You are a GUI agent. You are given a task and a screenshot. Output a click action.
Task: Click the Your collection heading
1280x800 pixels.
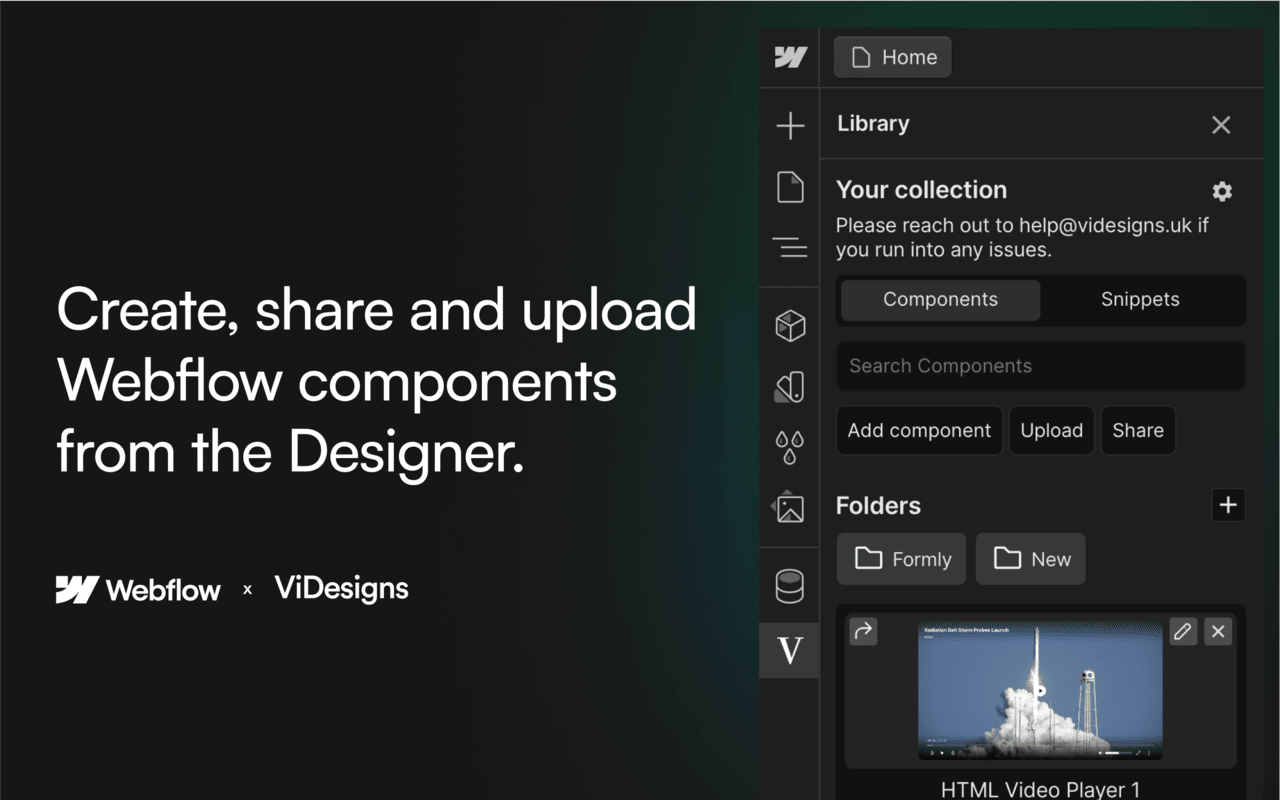(921, 190)
